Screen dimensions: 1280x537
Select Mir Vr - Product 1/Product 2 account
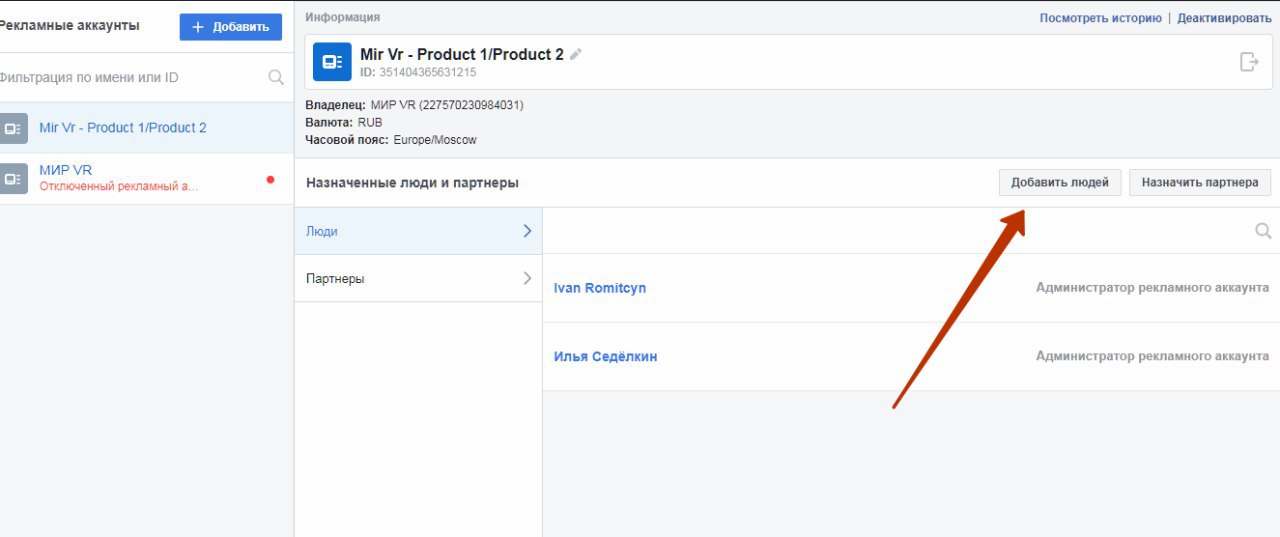147,128
